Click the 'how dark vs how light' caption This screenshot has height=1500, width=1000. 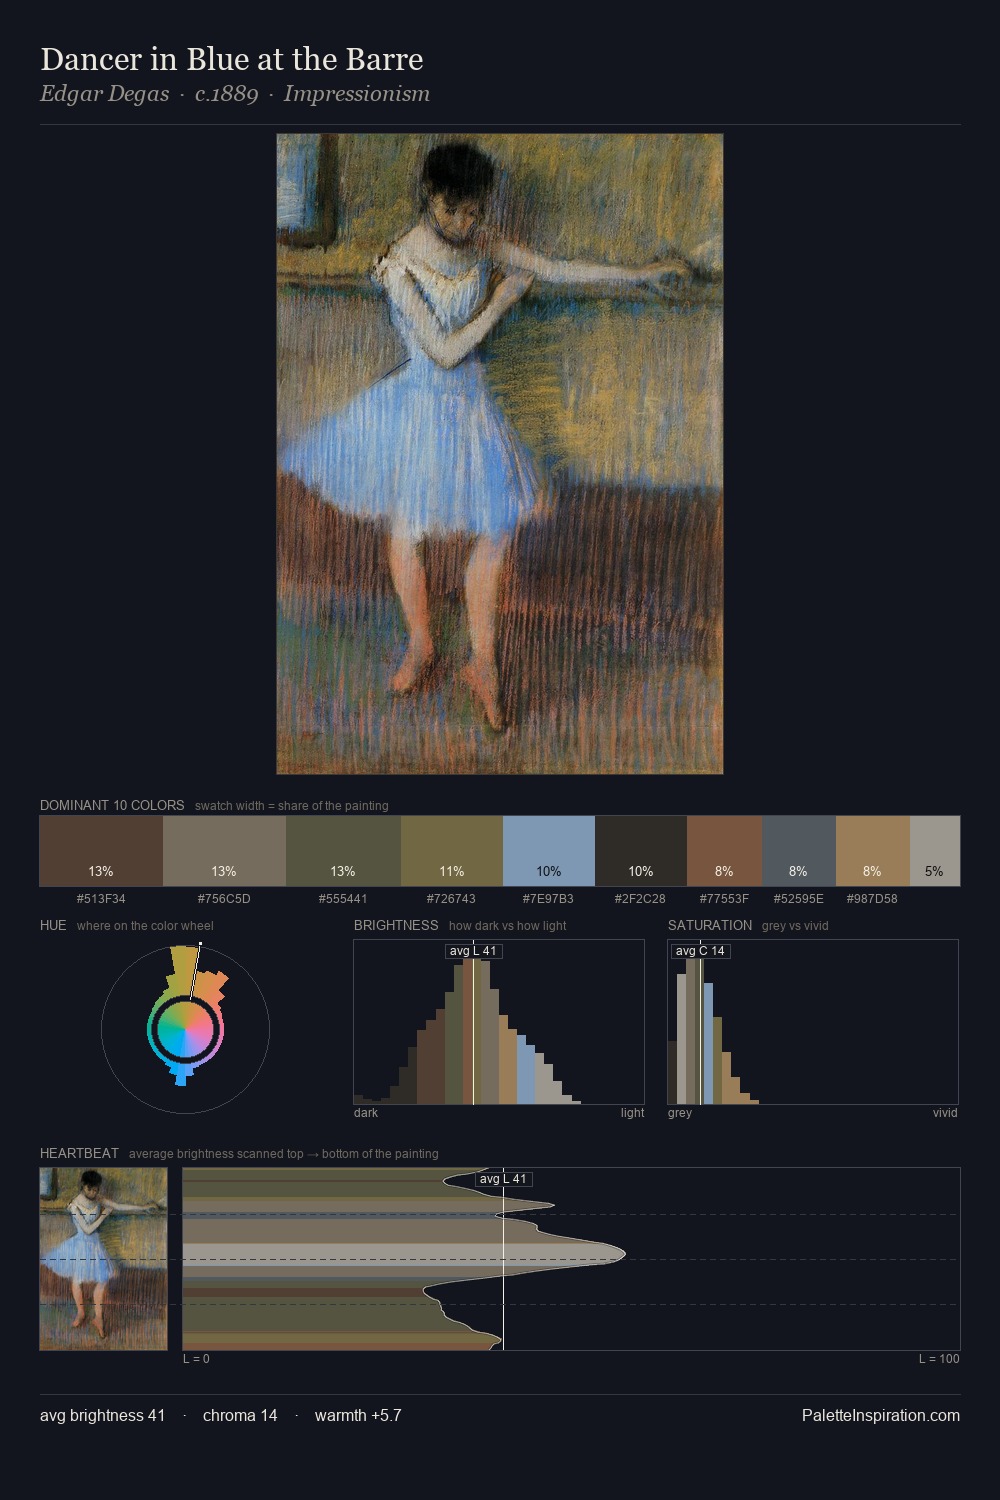point(508,926)
